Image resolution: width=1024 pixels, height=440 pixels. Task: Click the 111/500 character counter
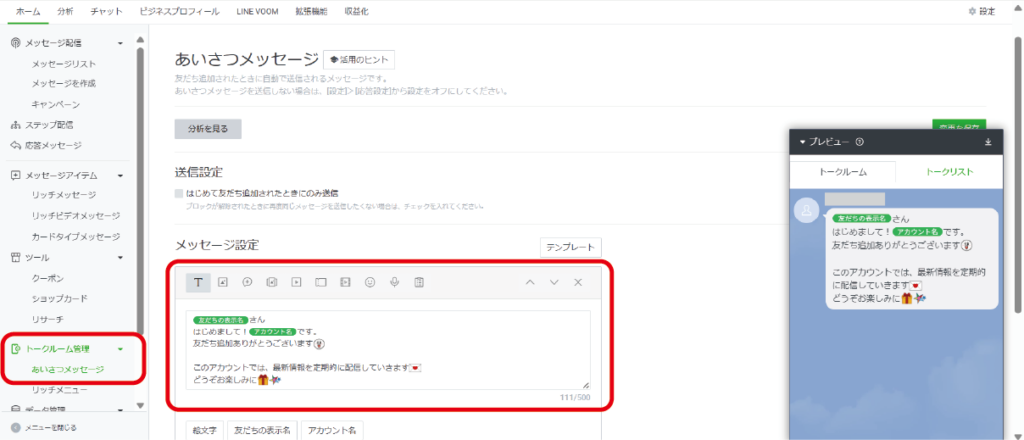(x=575, y=398)
